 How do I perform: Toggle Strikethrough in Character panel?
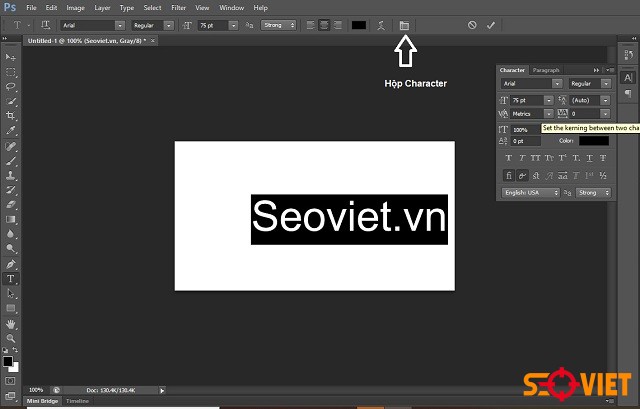(x=603, y=158)
